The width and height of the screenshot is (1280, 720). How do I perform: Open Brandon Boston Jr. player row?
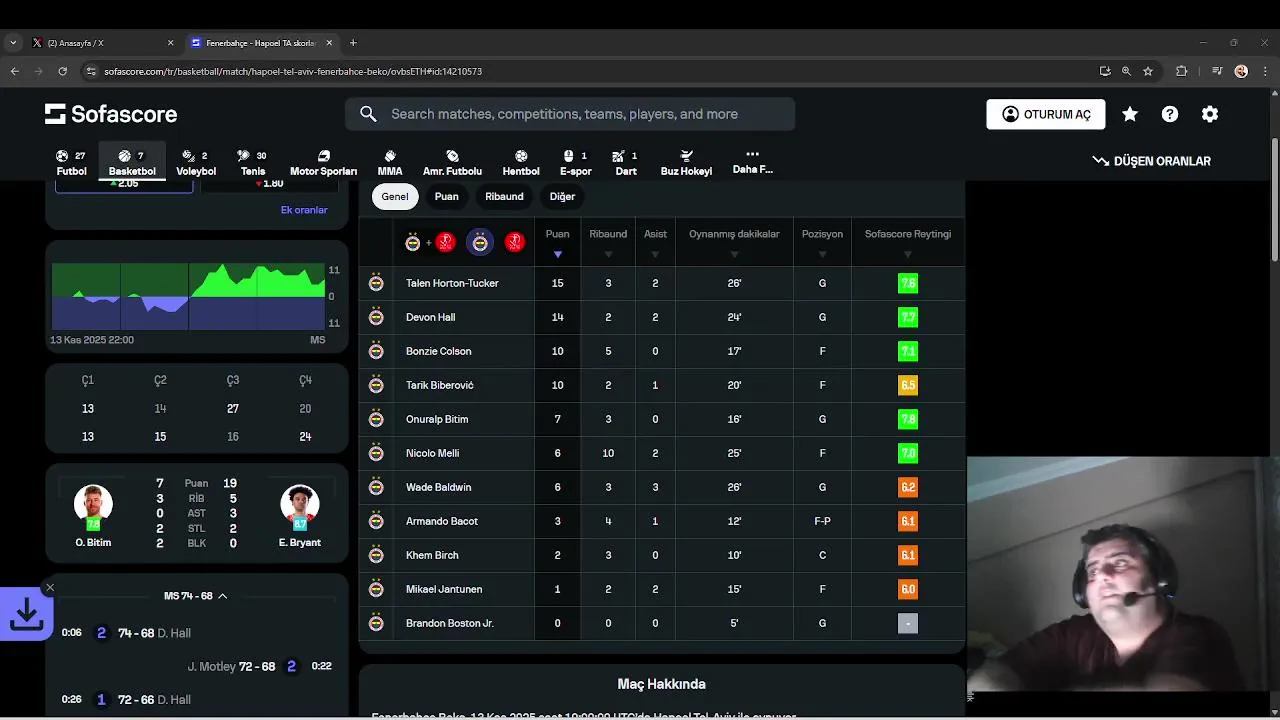(x=662, y=623)
